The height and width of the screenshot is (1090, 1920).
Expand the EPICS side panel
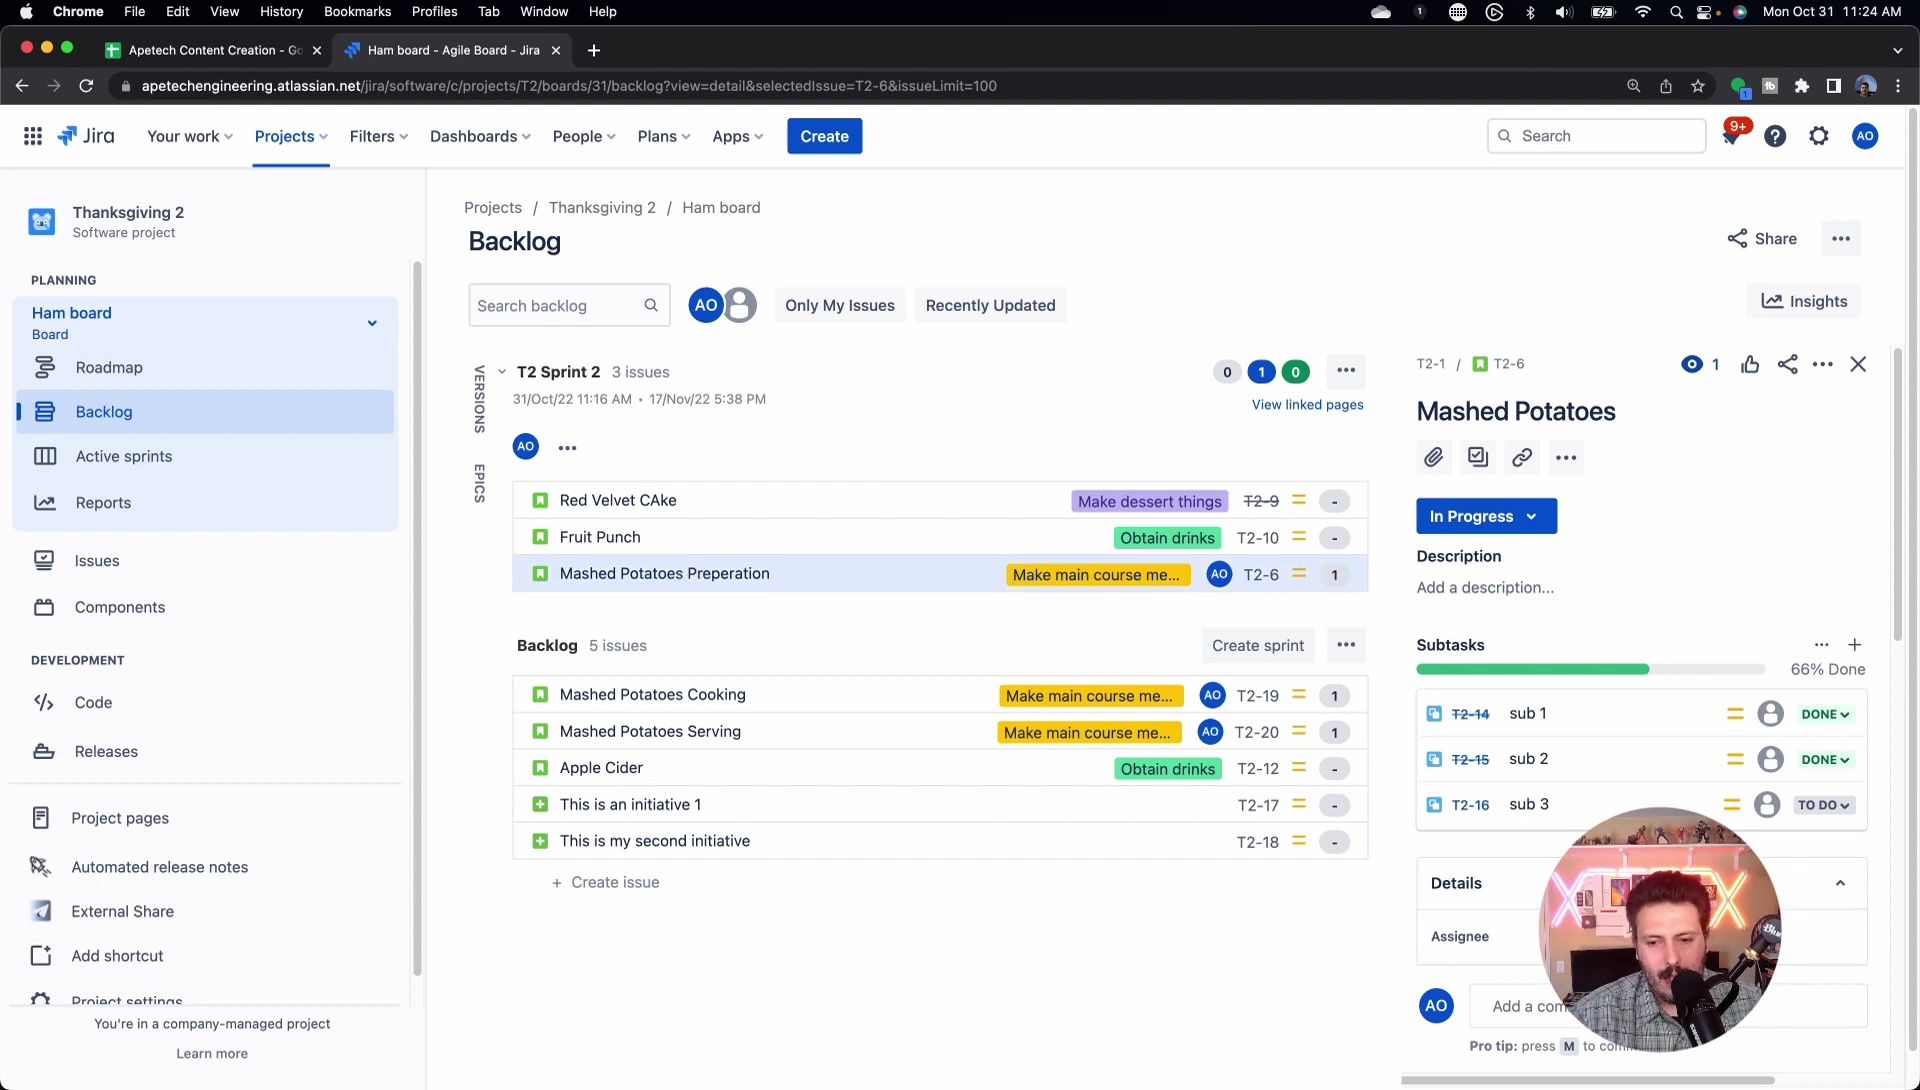[479, 483]
